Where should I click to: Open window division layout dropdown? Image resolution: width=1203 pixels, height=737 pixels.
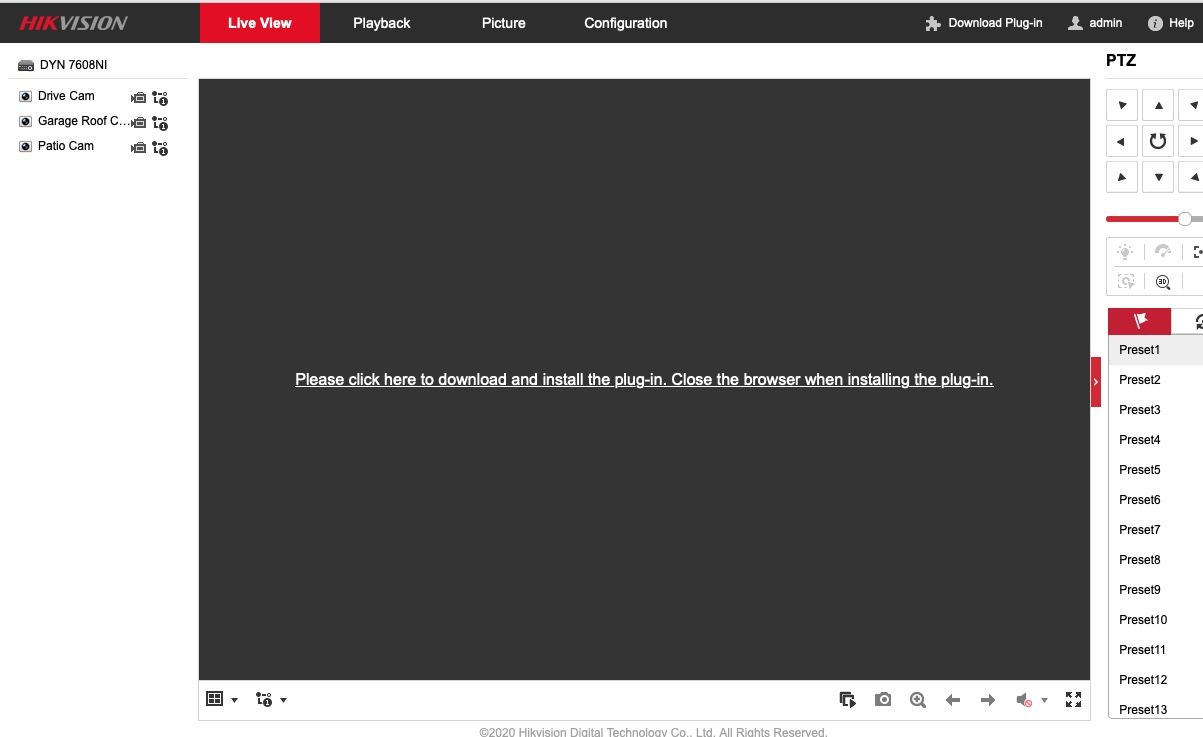[222, 700]
